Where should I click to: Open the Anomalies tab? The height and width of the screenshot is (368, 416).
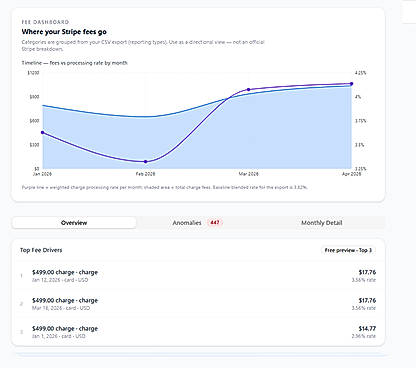pyautogui.click(x=197, y=223)
